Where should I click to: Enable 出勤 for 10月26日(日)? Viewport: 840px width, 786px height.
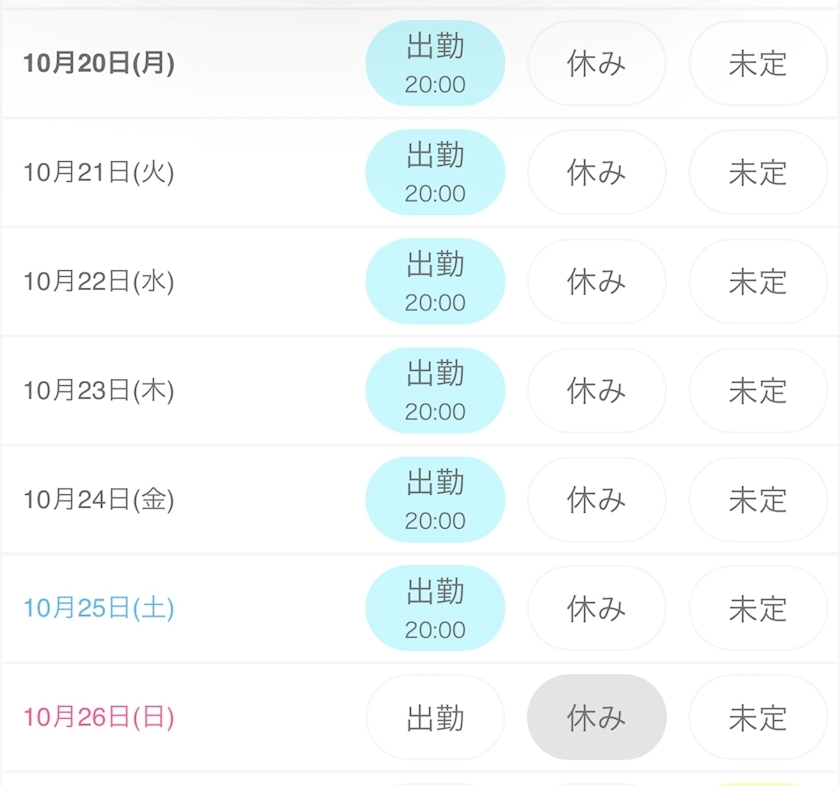point(435,717)
